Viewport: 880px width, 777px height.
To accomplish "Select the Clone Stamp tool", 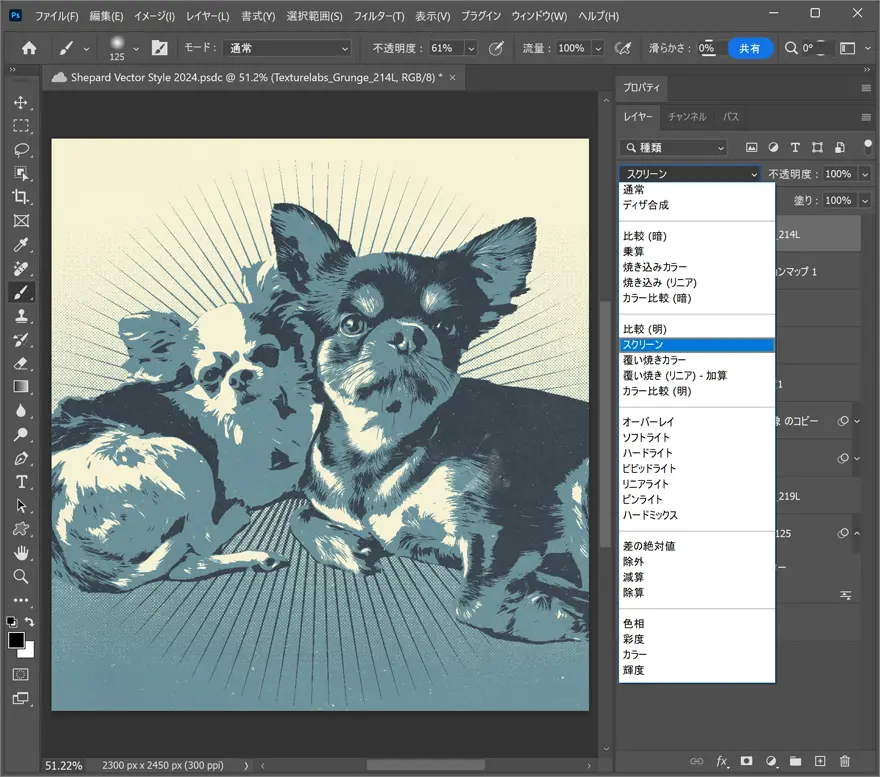I will 21,316.
